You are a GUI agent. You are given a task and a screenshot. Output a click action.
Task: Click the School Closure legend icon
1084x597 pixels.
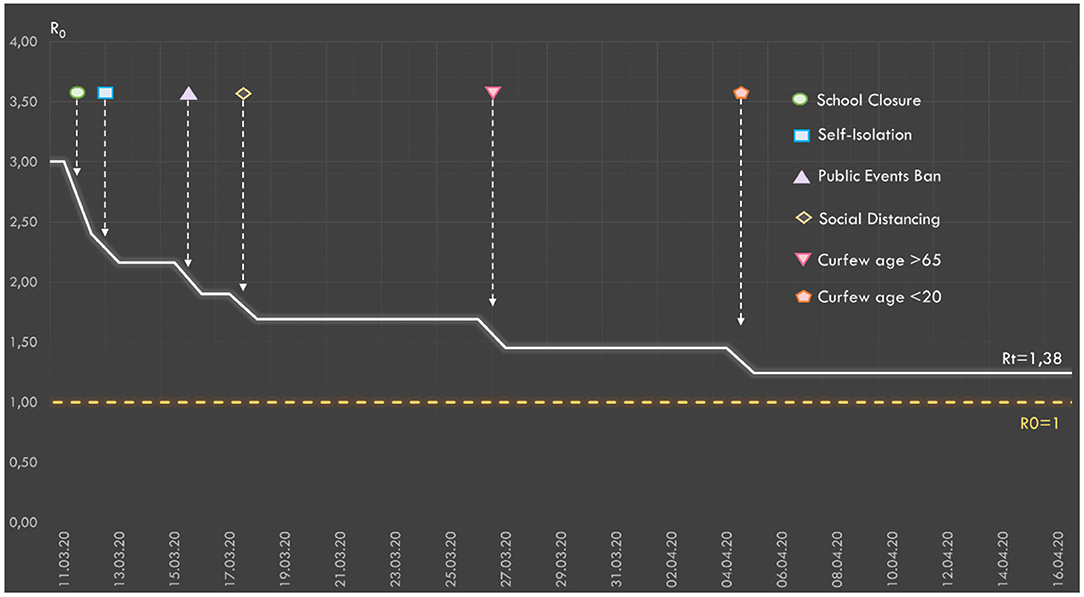click(800, 100)
